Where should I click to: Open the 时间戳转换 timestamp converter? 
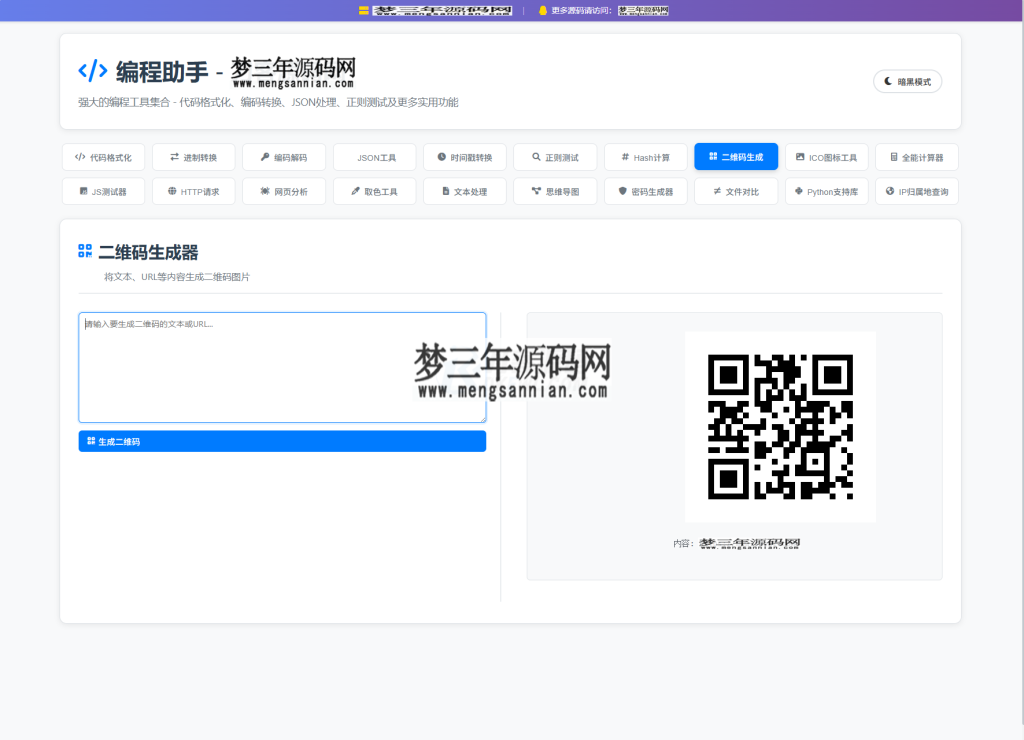pyautogui.click(x=465, y=156)
